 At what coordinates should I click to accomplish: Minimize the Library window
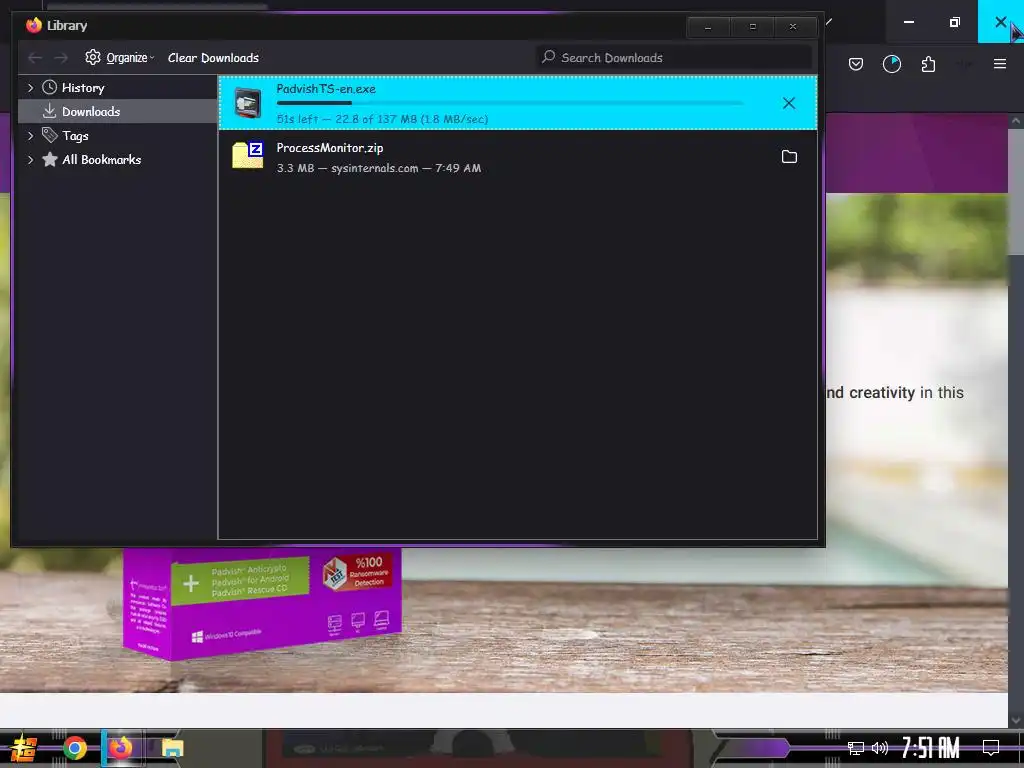pyautogui.click(x=708, y=27)
